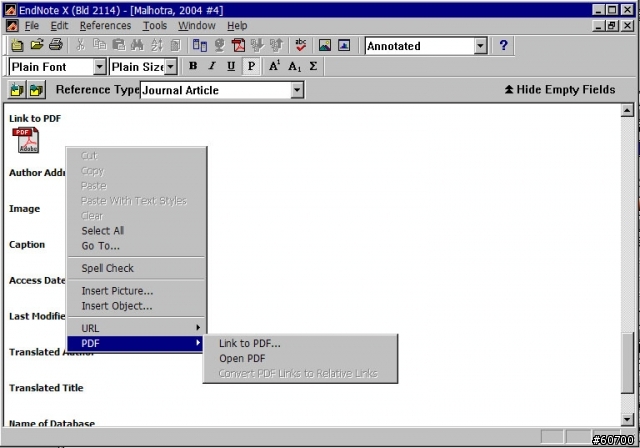Open the Plain Size dropdown
This screenshot has width=640, height=448.
pos(170,67)
